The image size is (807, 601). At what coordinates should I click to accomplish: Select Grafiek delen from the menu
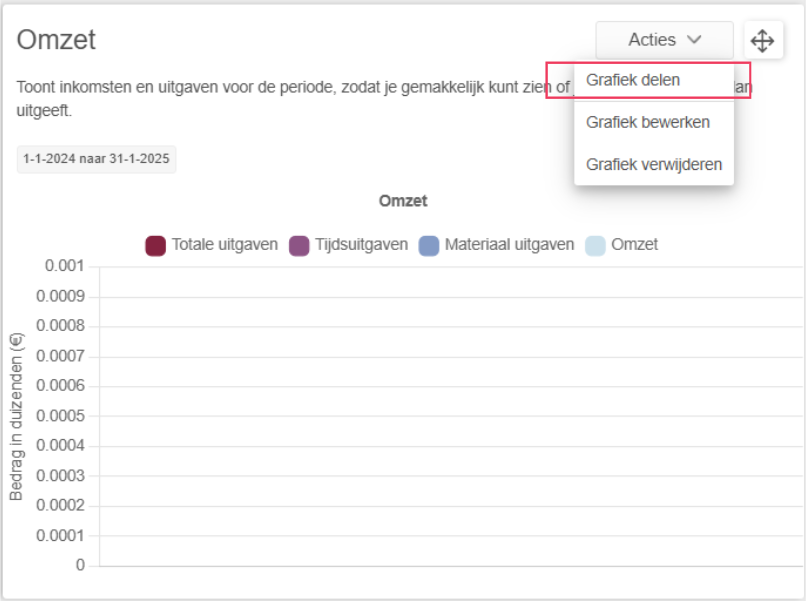(633, 80)
